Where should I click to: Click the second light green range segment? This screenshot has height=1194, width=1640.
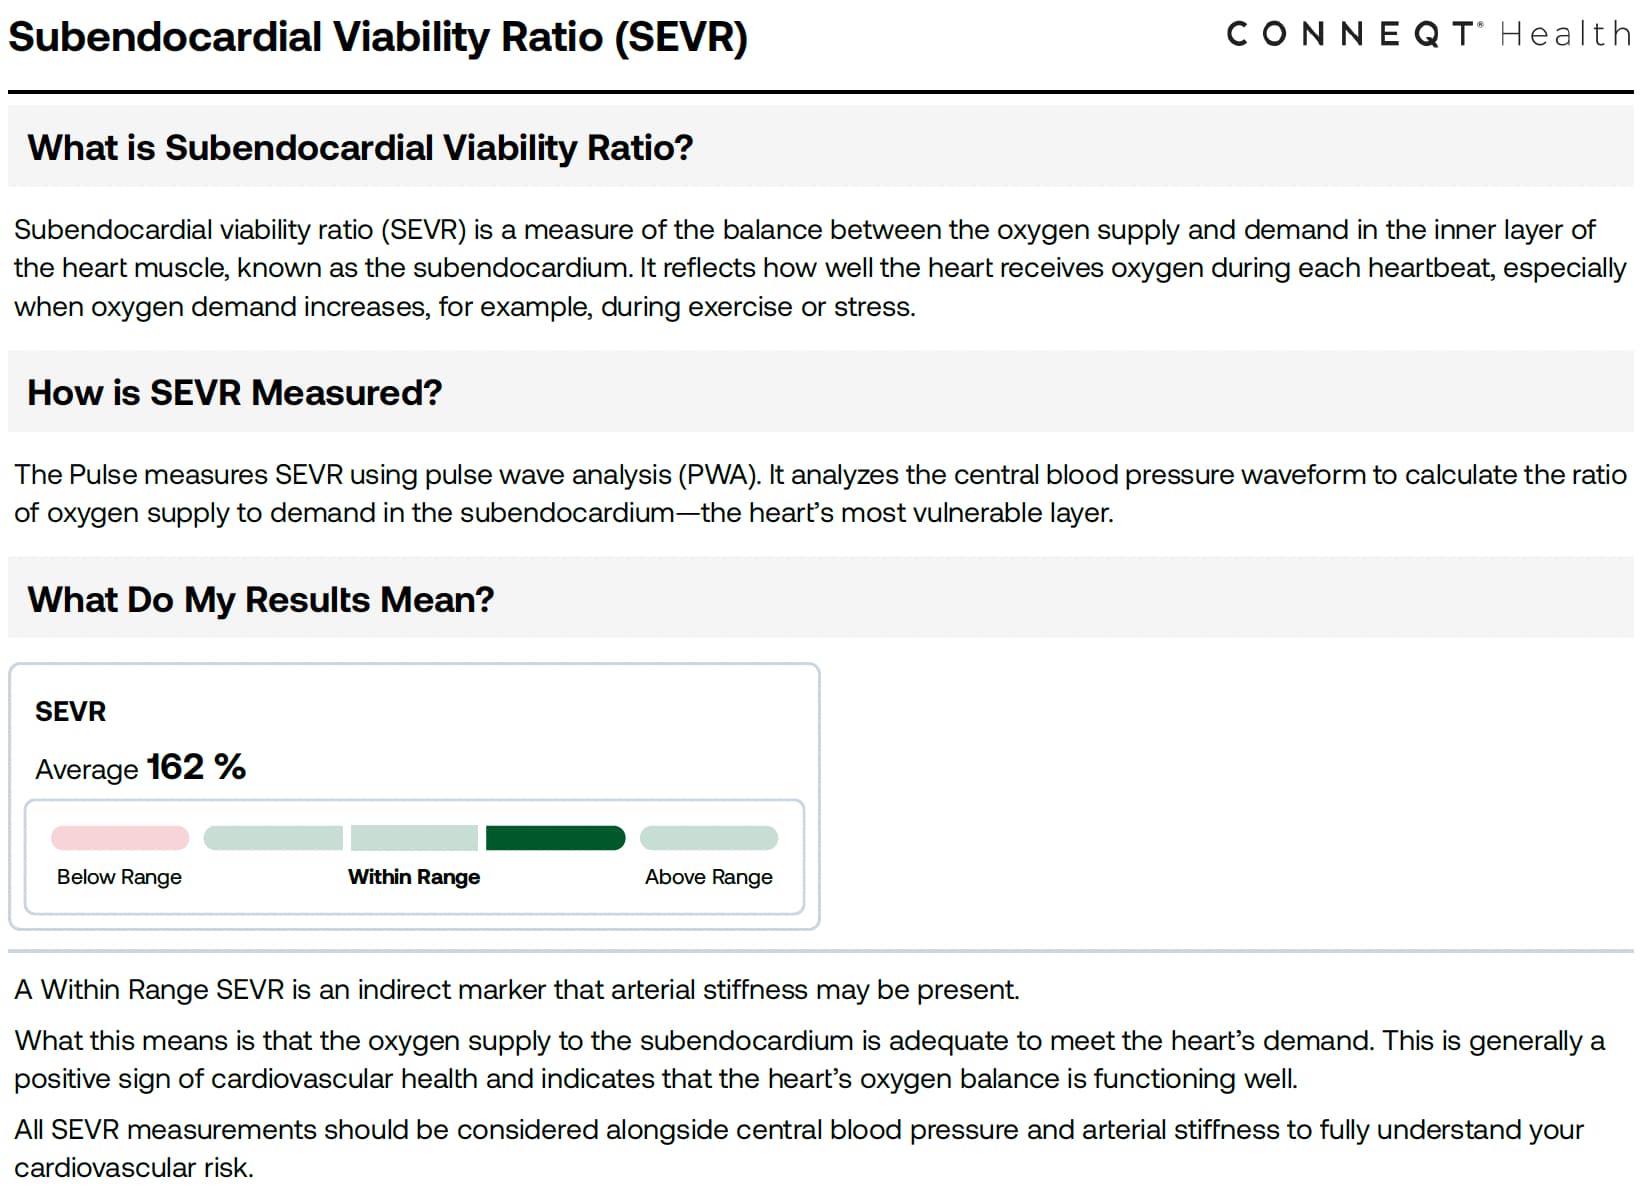click(x=414, y=838)
